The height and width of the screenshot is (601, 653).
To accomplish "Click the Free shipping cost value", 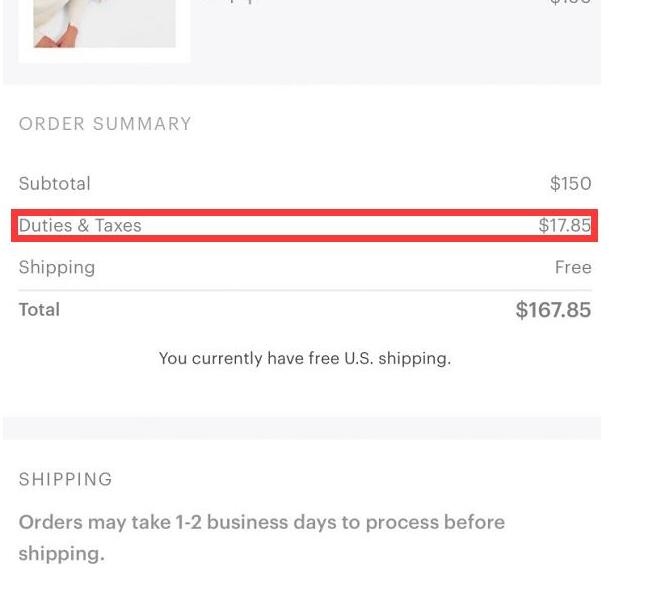I will click(x=573, y=268).
